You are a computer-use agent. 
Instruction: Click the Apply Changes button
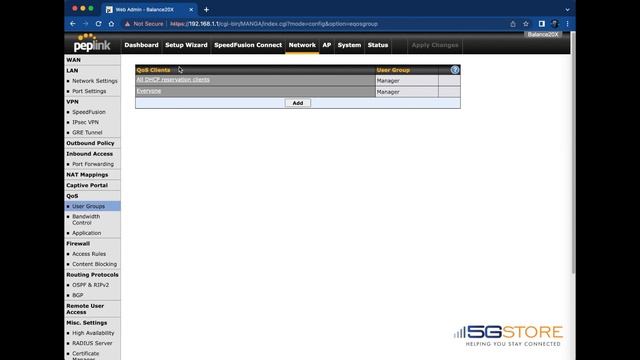435,45
